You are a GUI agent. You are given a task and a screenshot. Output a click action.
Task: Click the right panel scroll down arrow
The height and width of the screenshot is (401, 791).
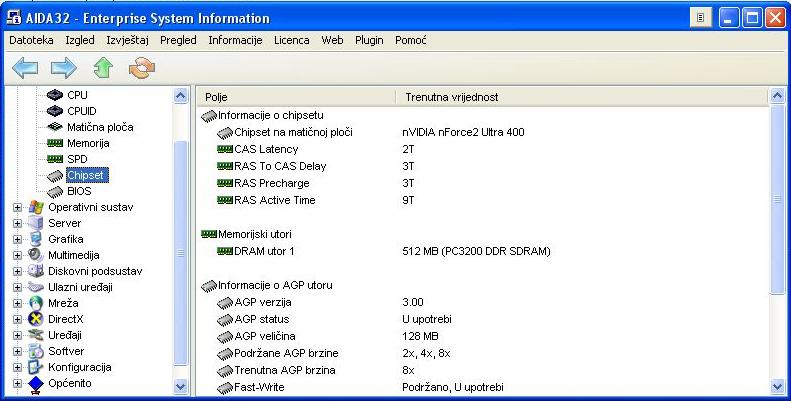coord(777,386)
